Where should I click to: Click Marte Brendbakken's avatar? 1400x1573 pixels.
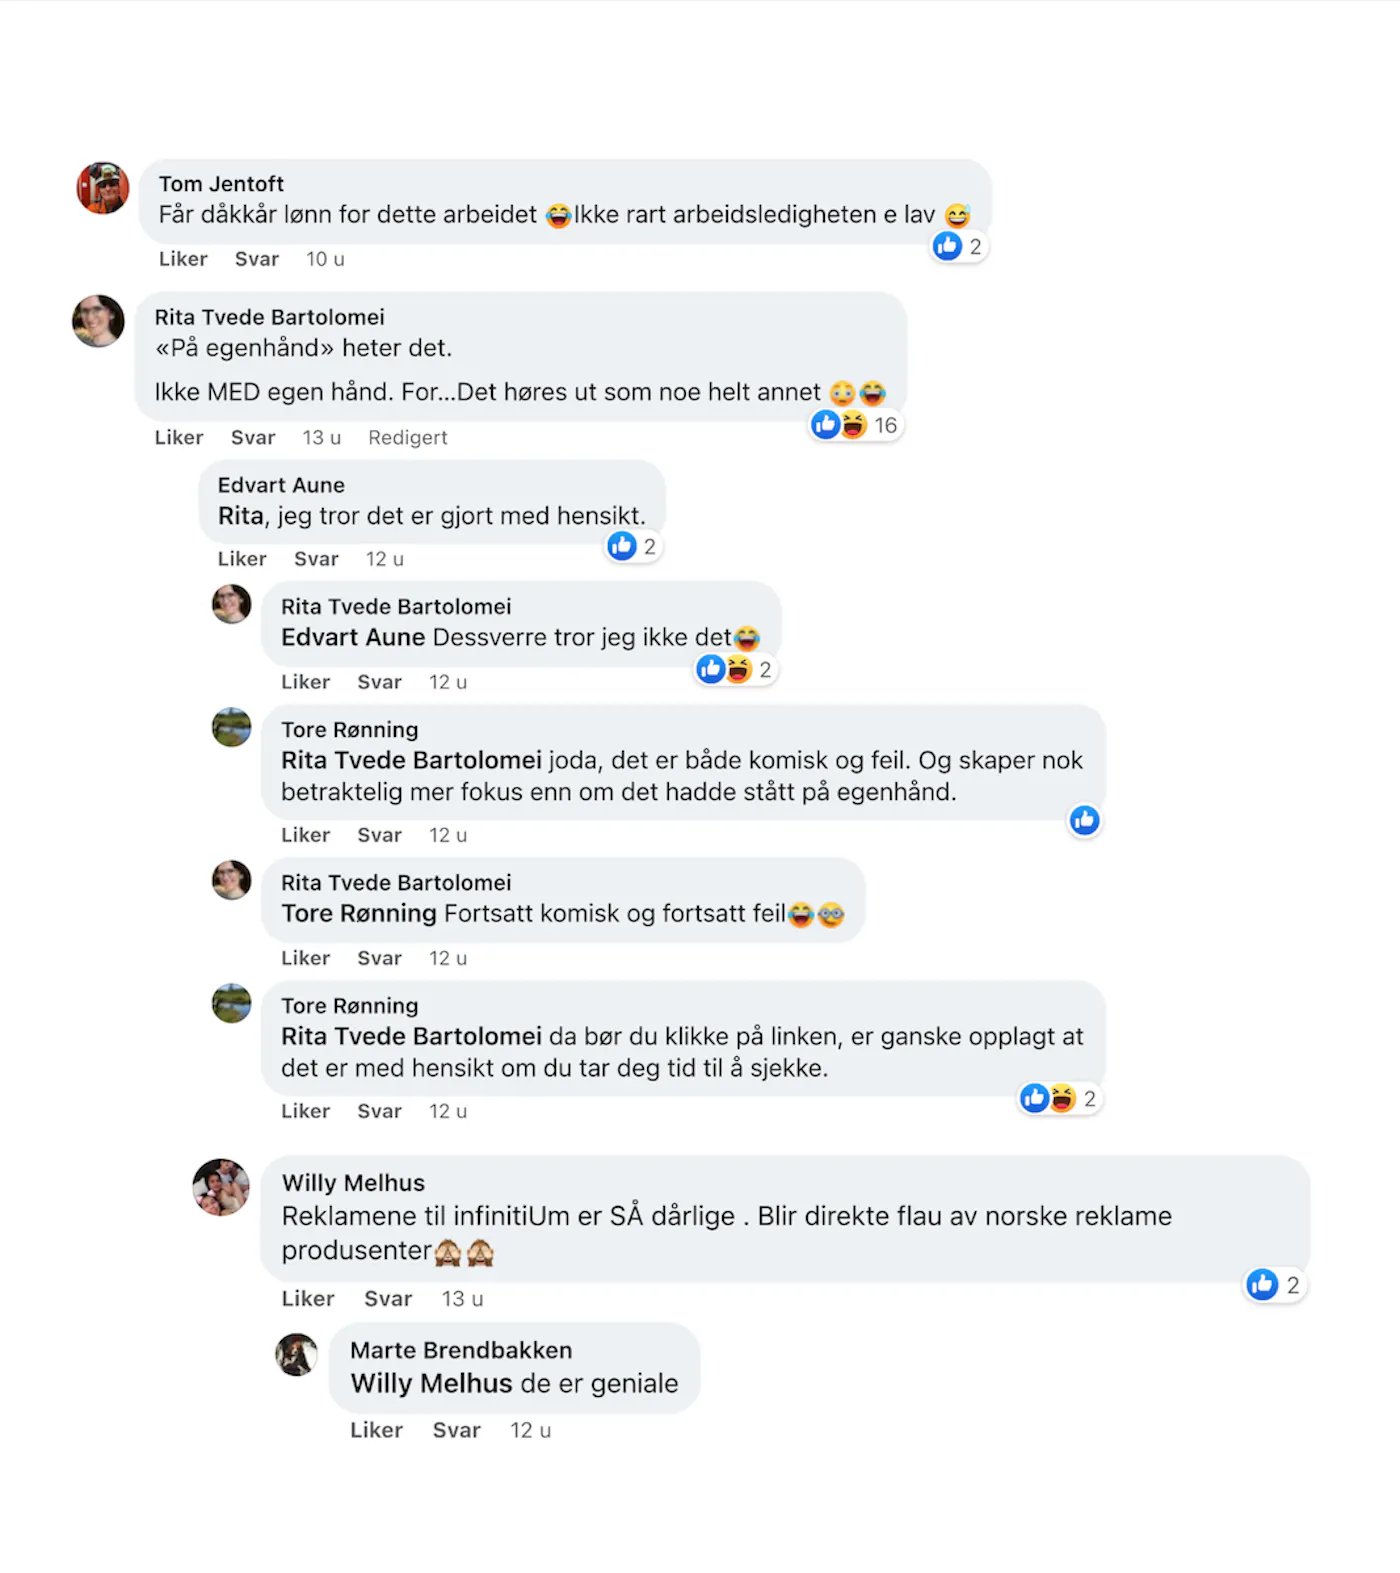point(297,1355)
